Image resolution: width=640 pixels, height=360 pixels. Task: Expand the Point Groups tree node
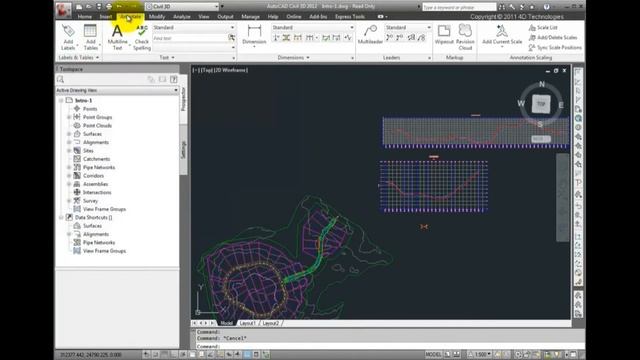click(x=69, y=117)
